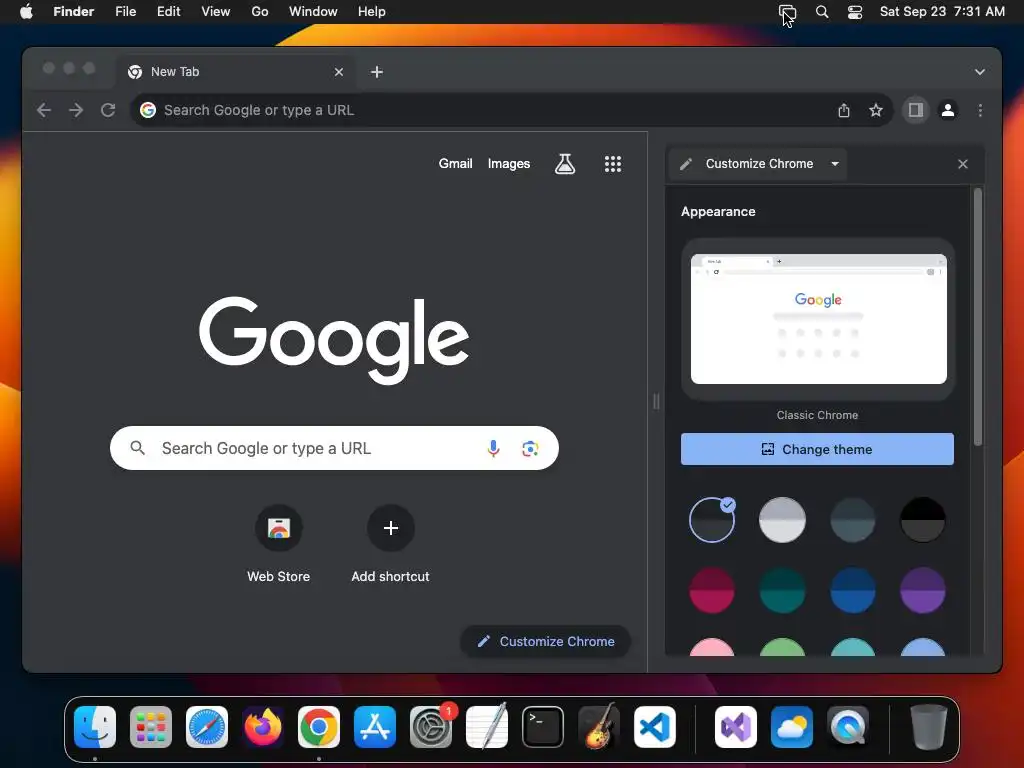Open the Chrome profile avatar menu
Image resolution: width=1024 pixels, height=768 pixels.
pos(948,110)
